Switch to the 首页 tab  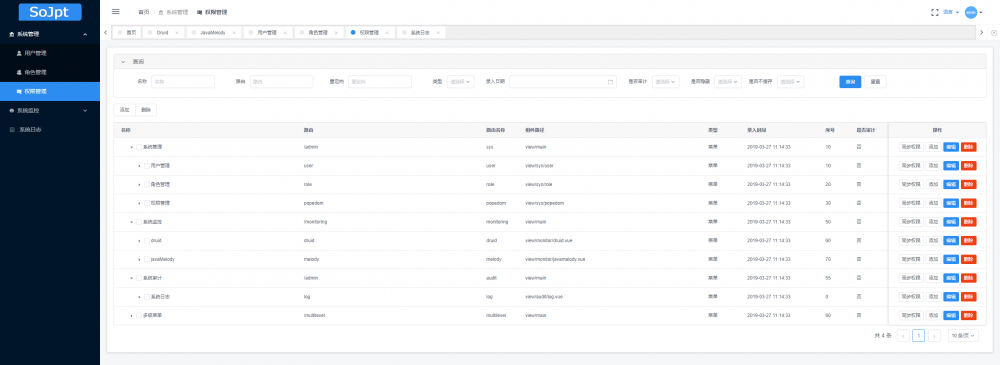(128, 32)
